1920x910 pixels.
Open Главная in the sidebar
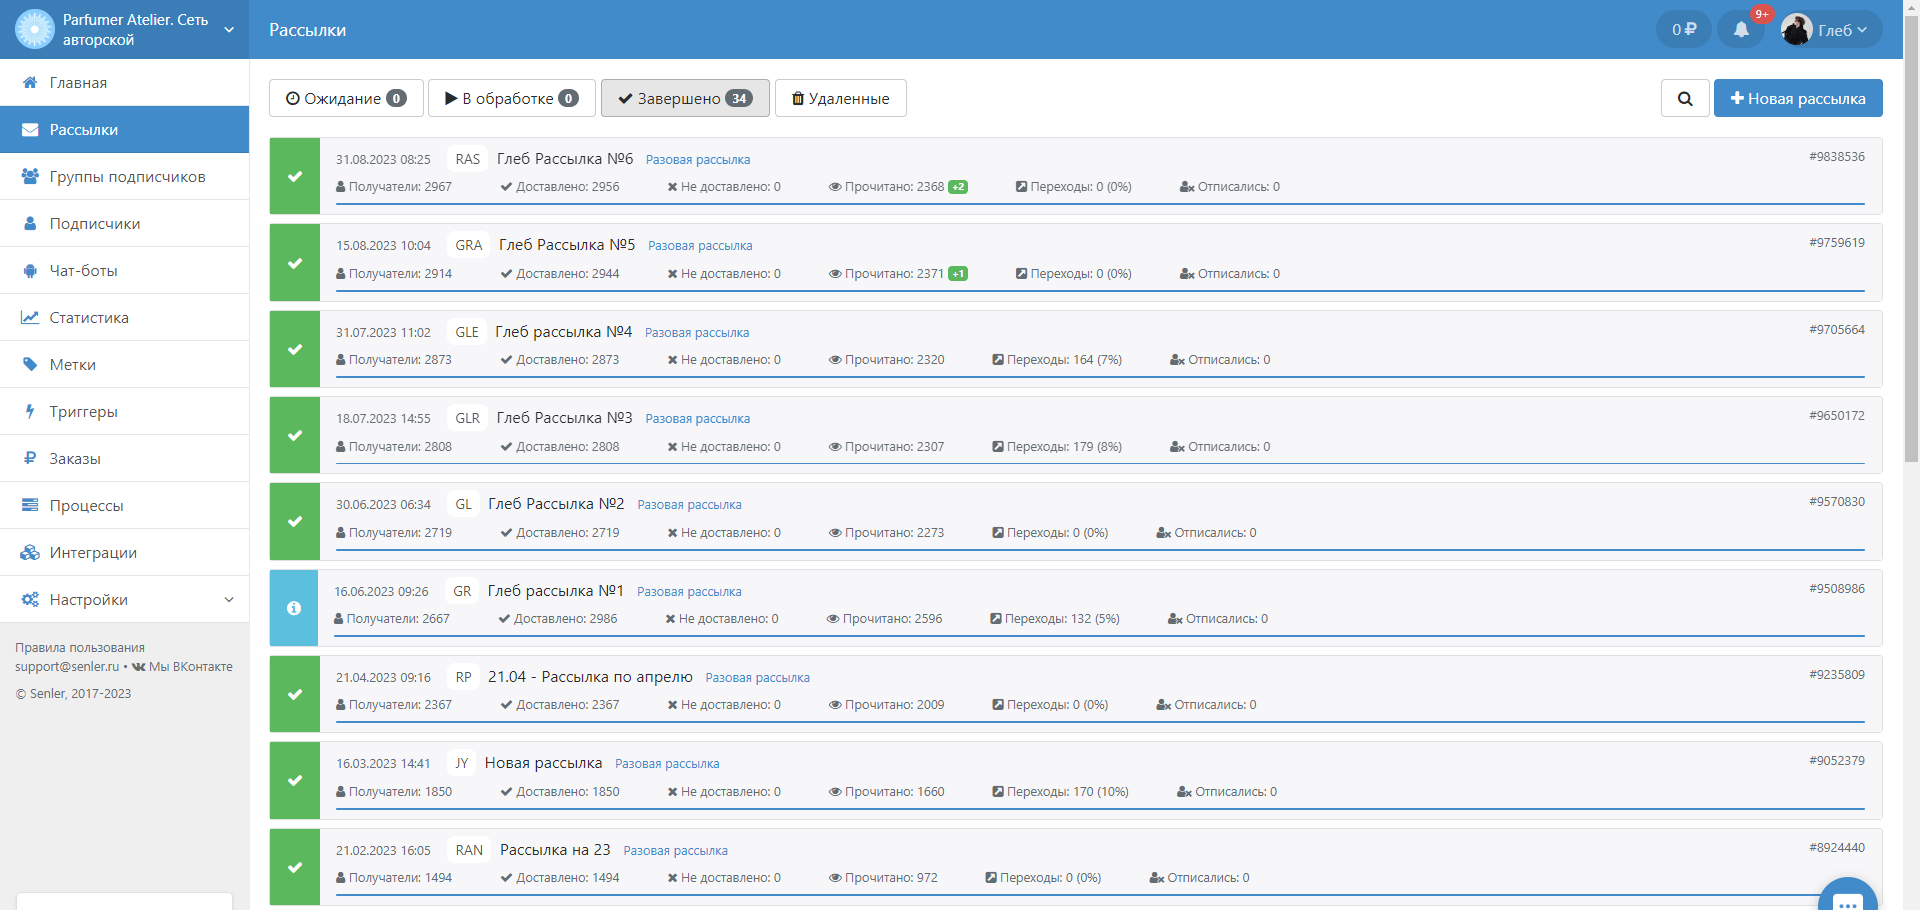tap(124, 82)
